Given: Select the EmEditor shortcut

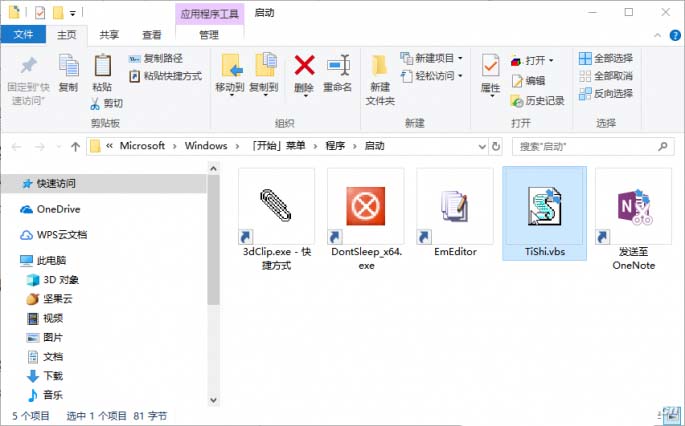Looking at the screenshot, I should [455, 213].
